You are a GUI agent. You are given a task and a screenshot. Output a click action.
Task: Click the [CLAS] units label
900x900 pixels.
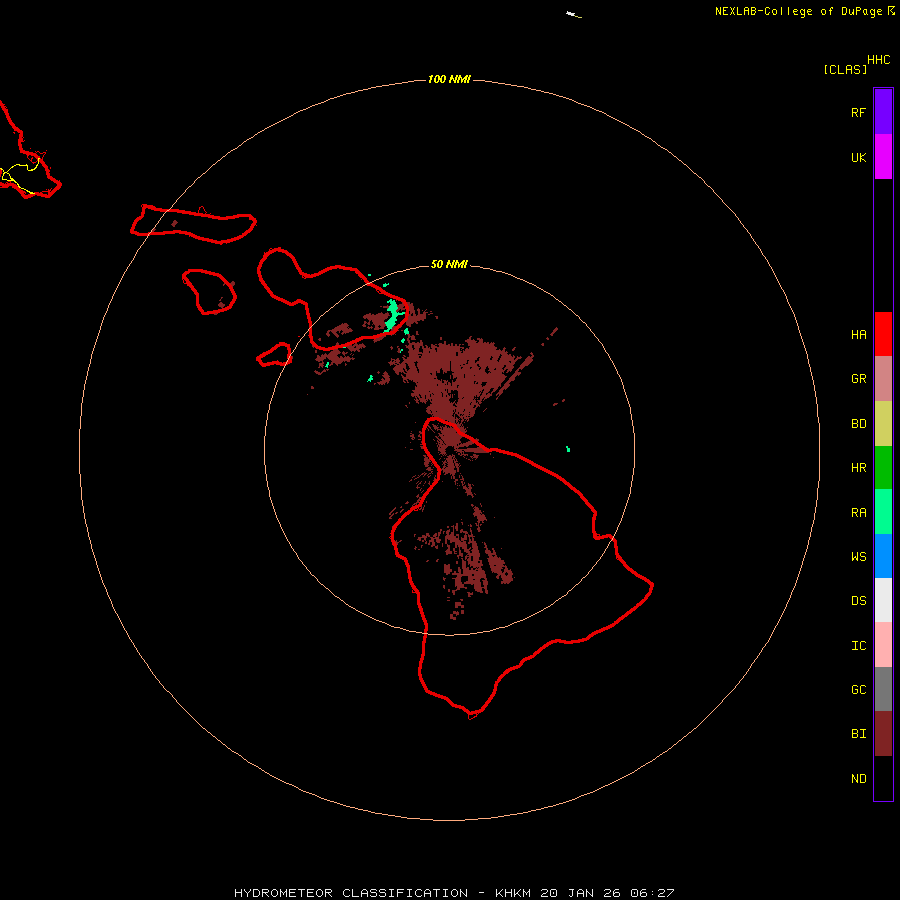(844, 69)
